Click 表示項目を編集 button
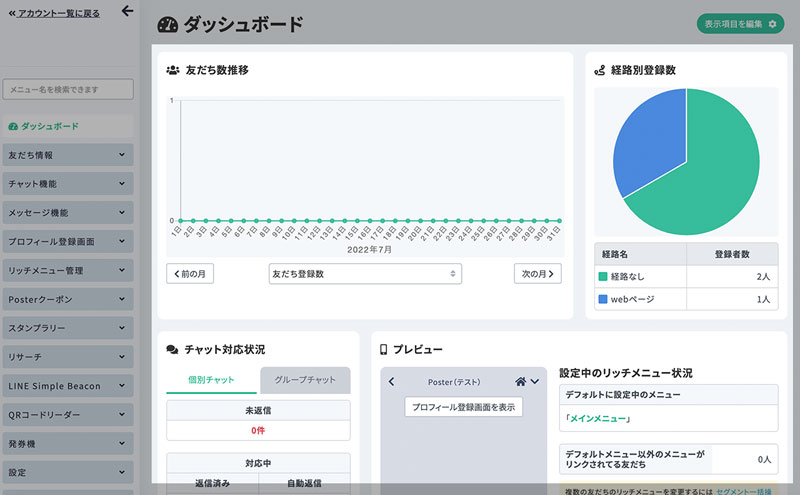Viewport: 800px width, 495px height. [x=740, y=24]
